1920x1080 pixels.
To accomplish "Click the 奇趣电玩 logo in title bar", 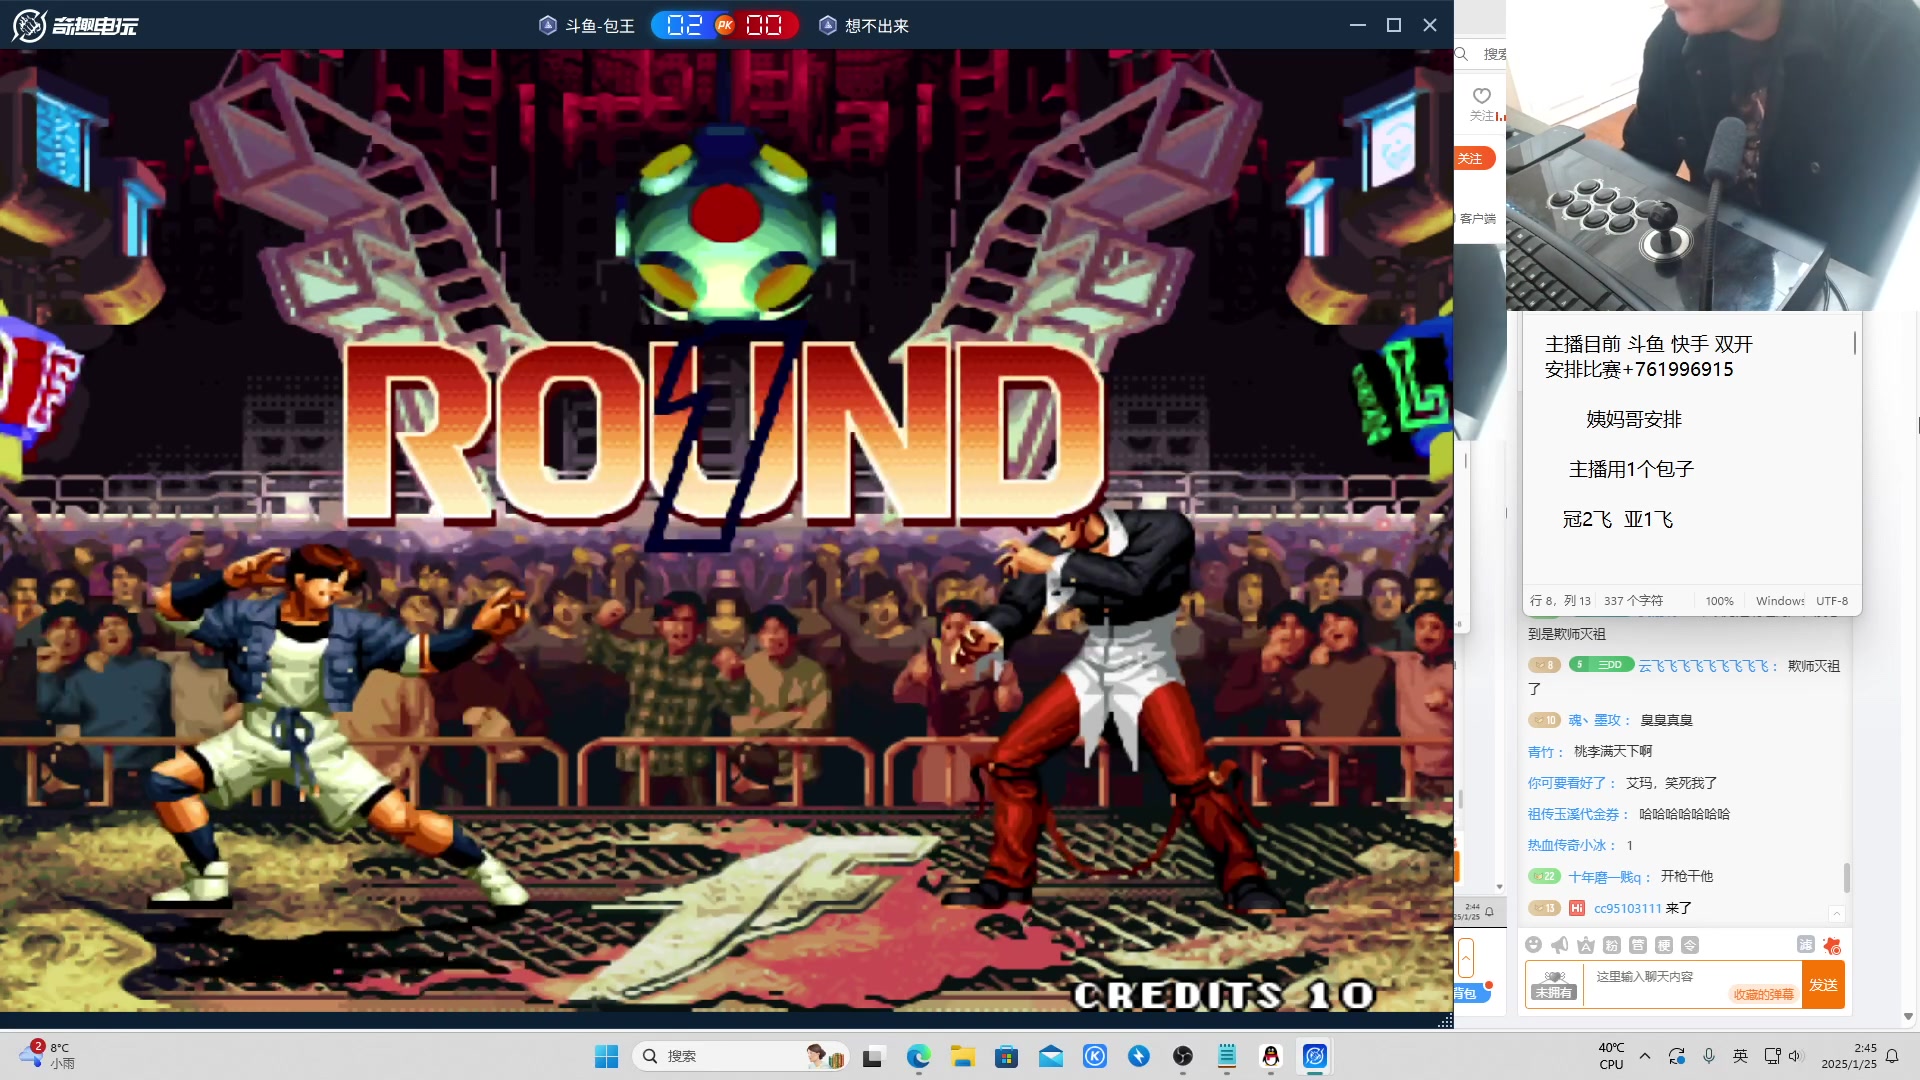I will 75,25.
